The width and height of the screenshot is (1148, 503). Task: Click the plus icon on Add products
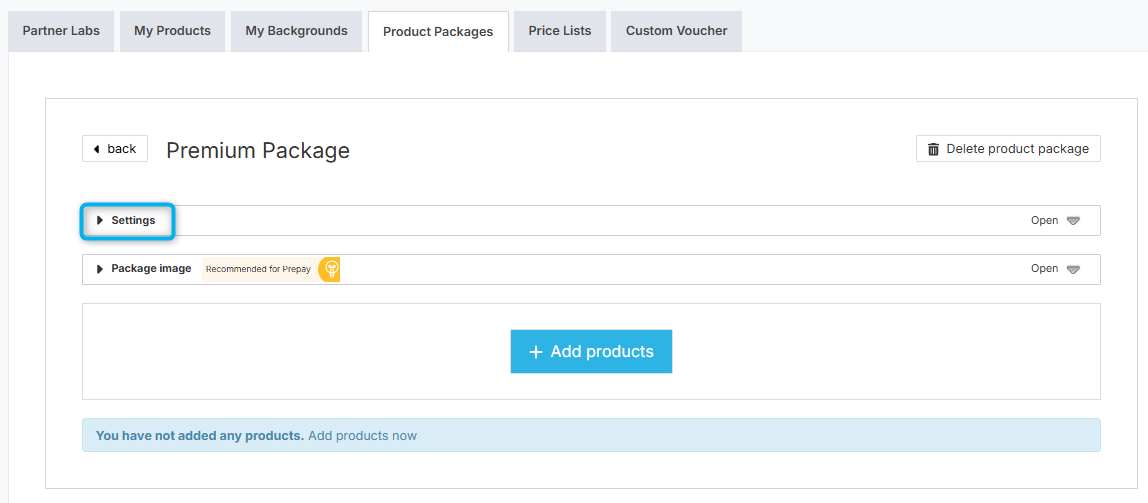(535, 352)
